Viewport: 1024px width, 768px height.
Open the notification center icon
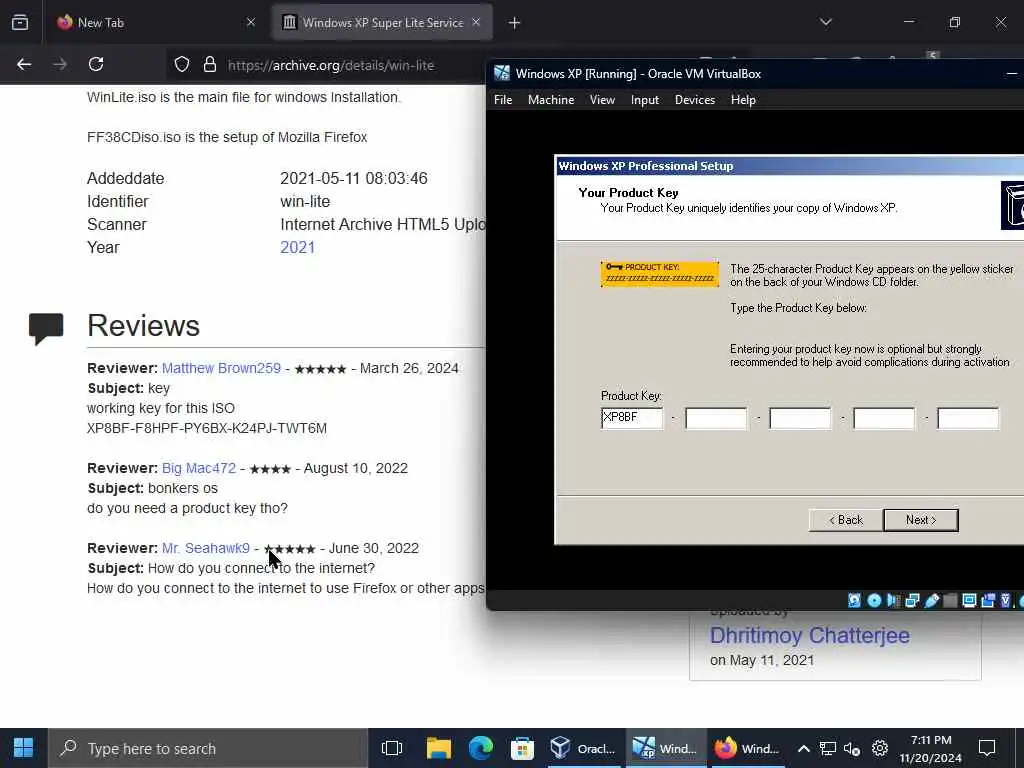tap(987, 748)
